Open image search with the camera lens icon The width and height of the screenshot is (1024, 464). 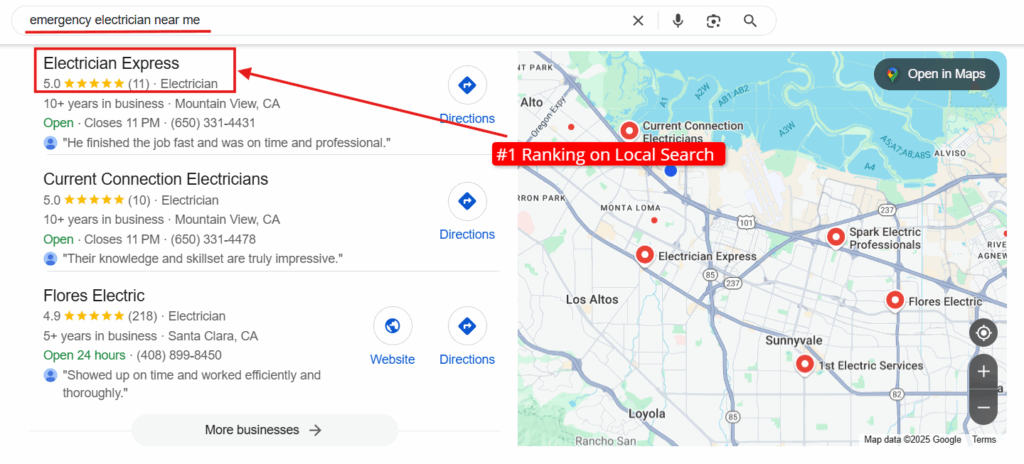[x=713, y=21]
